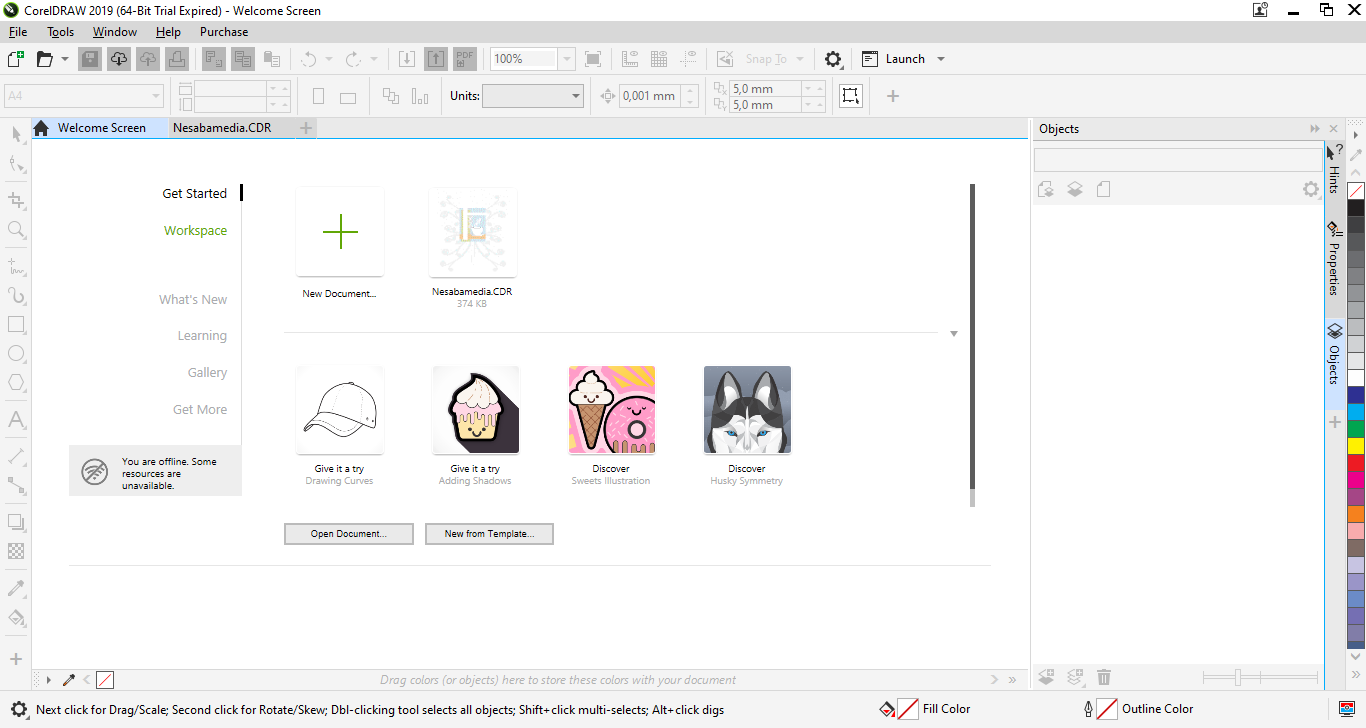Select the Rectangle tool
Screen dimensions: 1366x728
pyautogui.click(x=16, y=324)
